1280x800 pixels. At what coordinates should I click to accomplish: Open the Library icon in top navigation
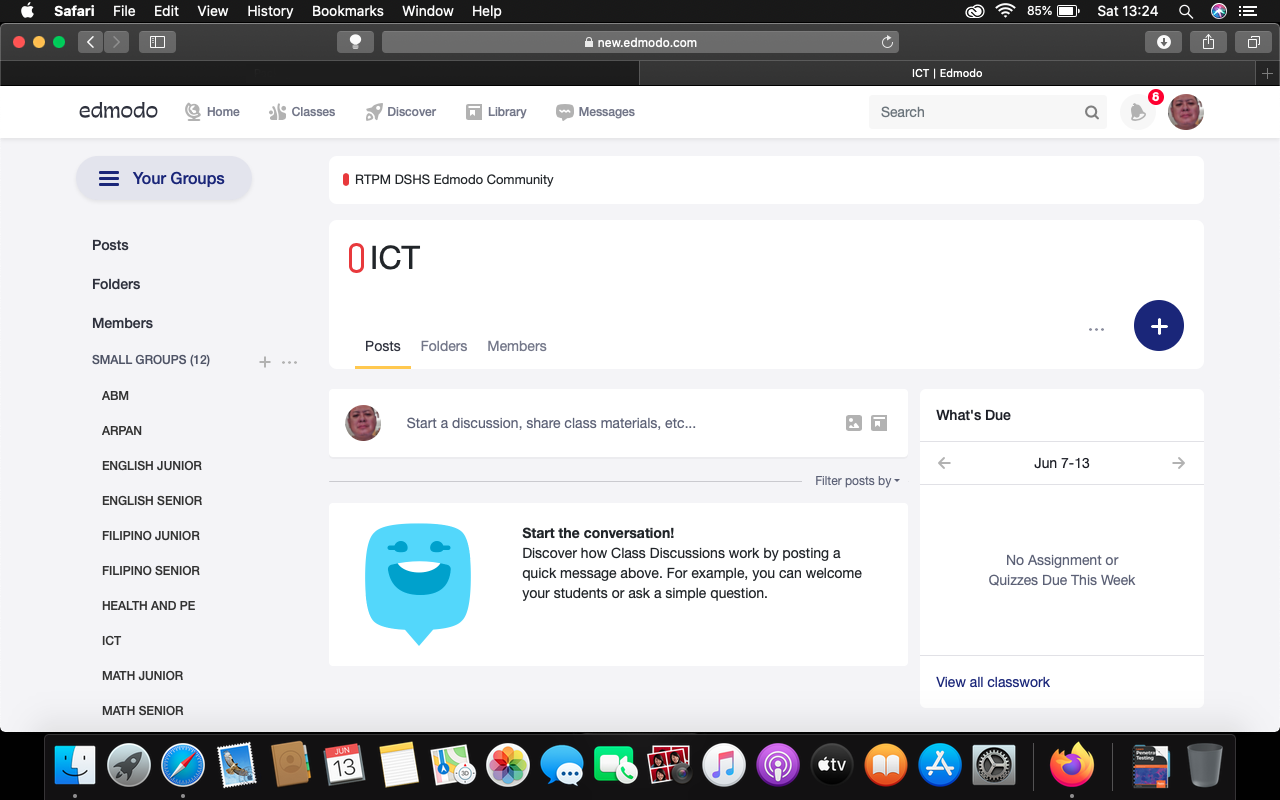474,111
